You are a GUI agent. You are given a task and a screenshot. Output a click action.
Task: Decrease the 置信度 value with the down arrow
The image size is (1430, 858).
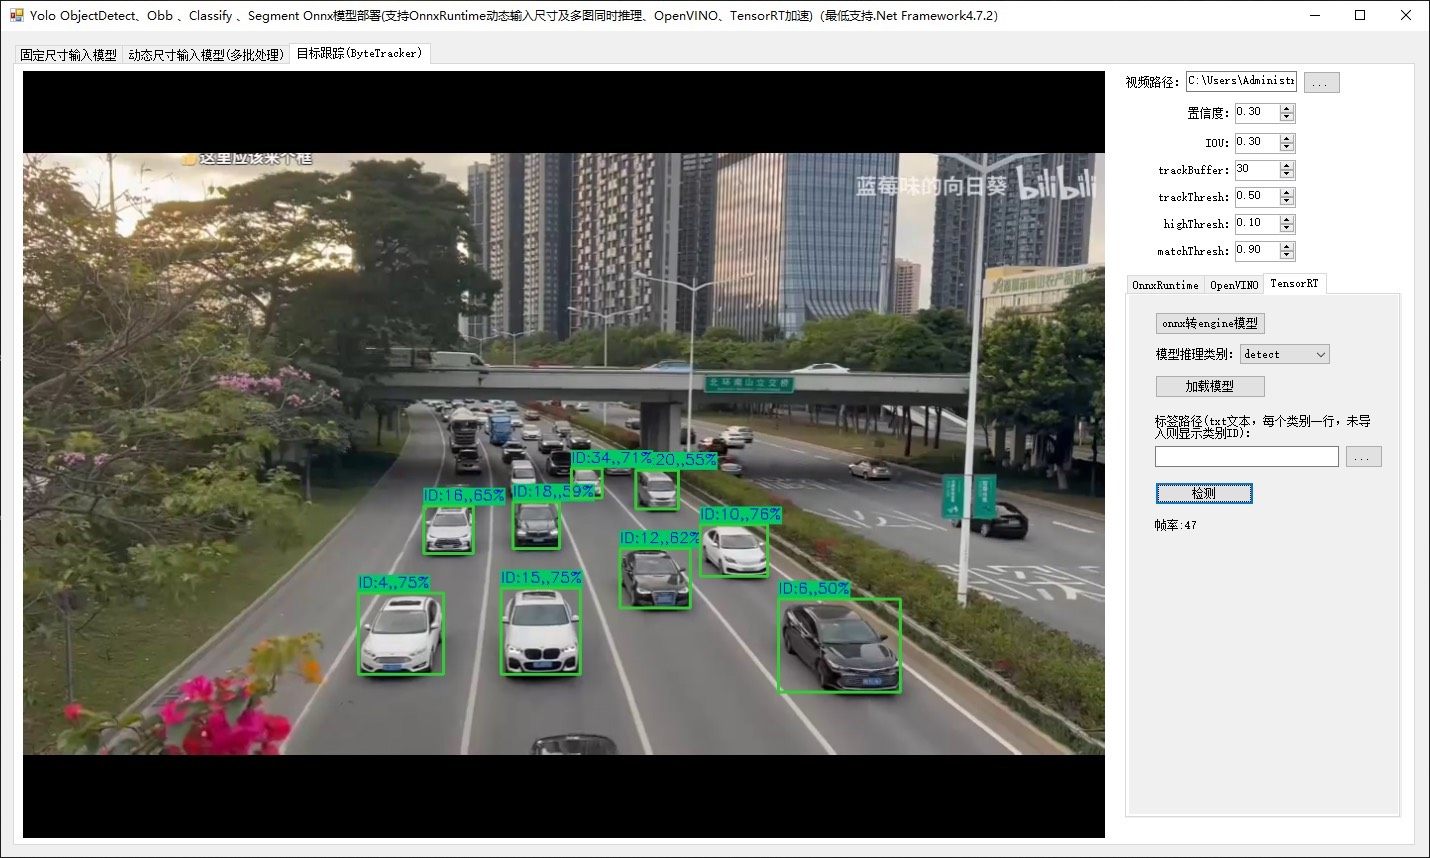pos(1287,118)
